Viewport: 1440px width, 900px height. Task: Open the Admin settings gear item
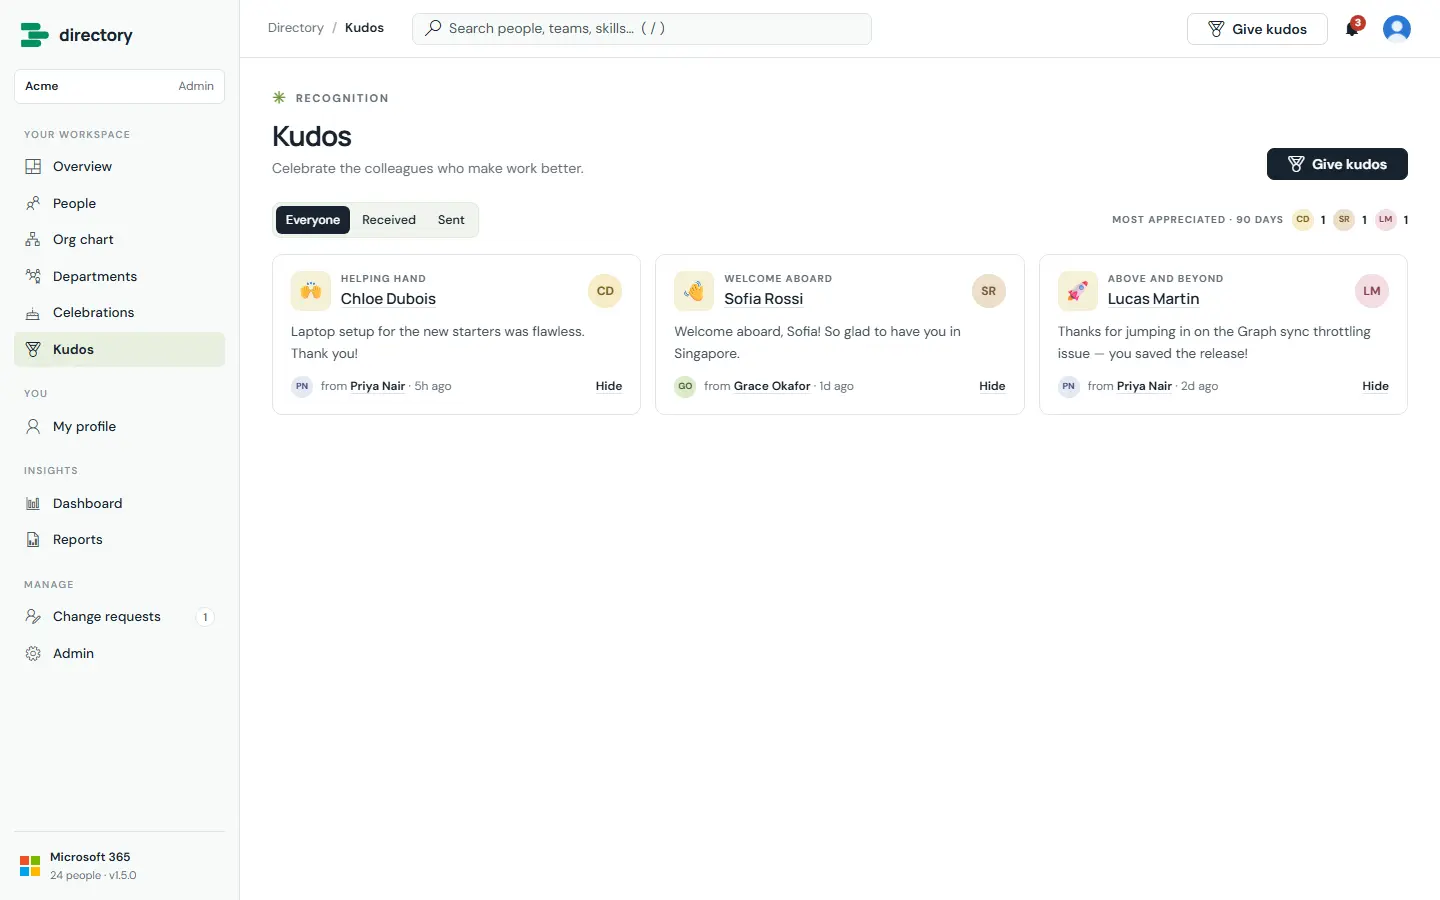pyautogui.click(x=119, y=653)
